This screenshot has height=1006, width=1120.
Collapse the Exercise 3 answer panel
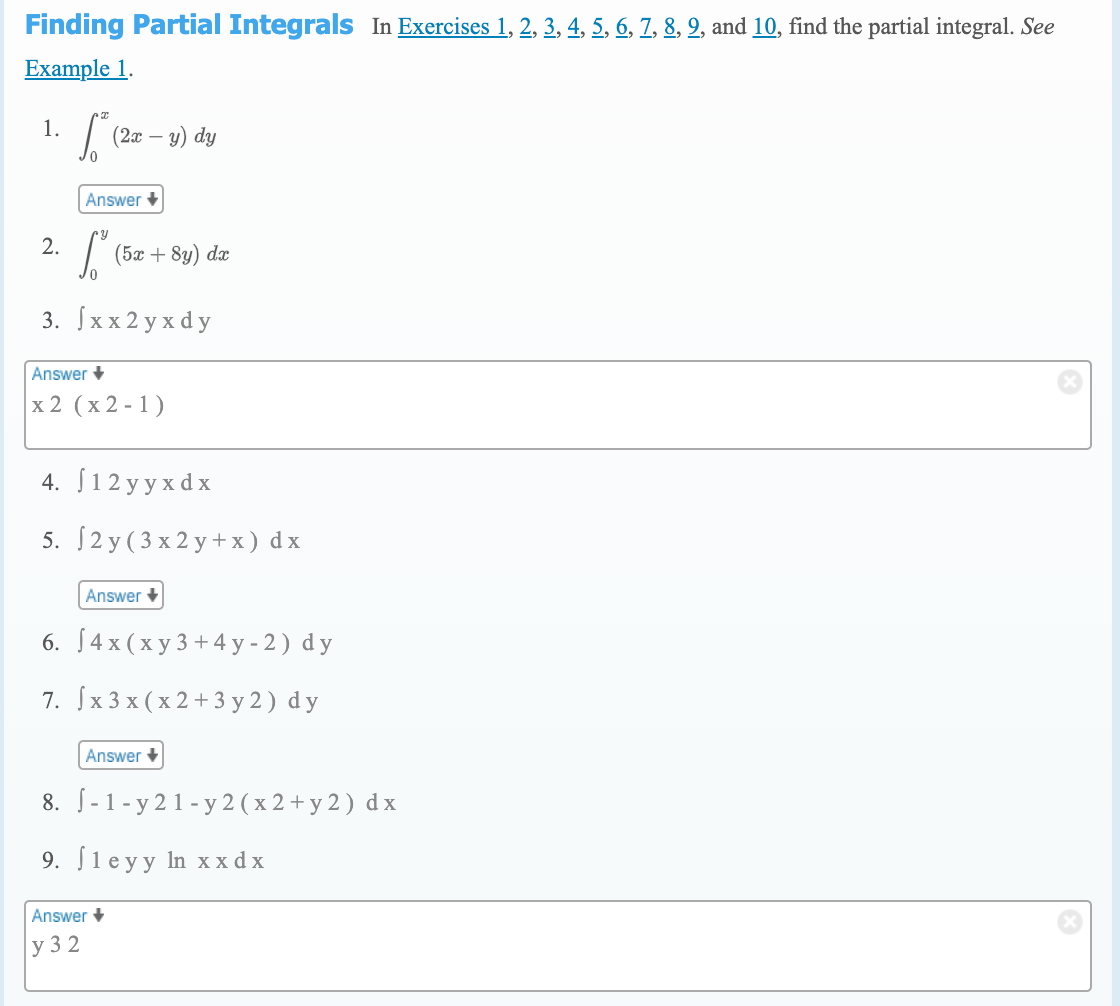(x=66, y=373)
